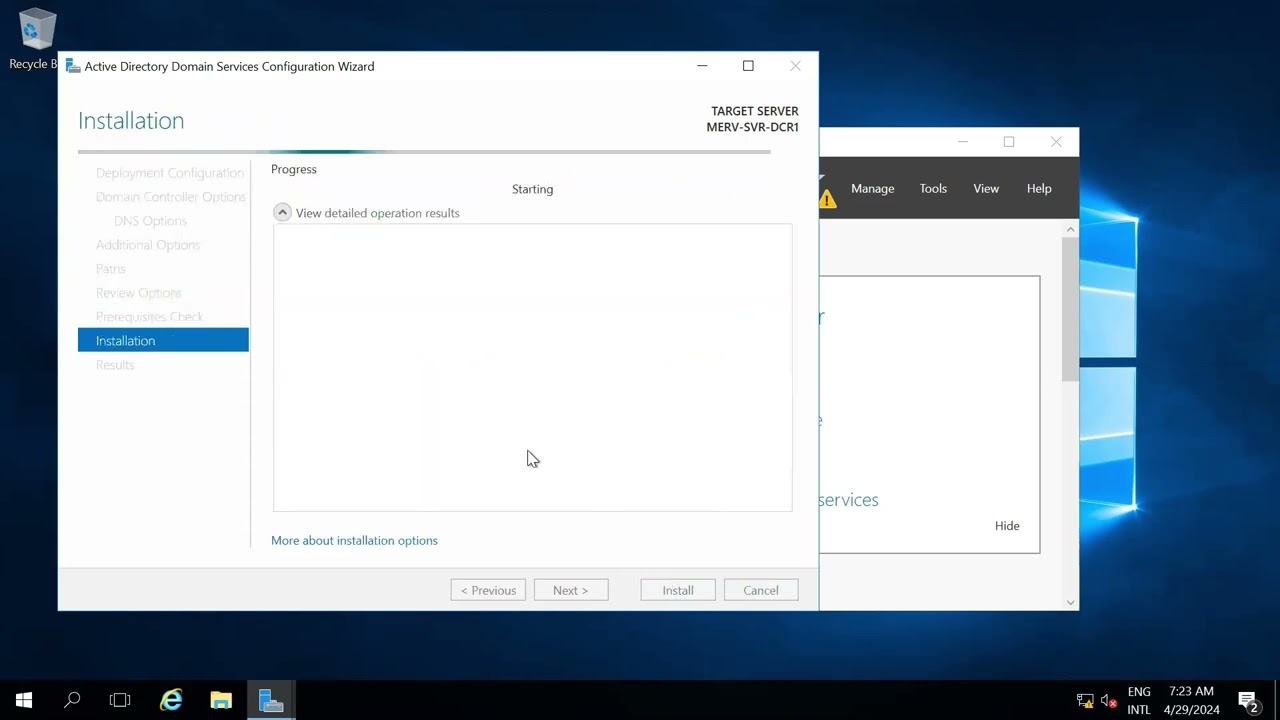Switch to Server Manager taskbar icon
This screenshot has width=1280, height=720.
271,700
